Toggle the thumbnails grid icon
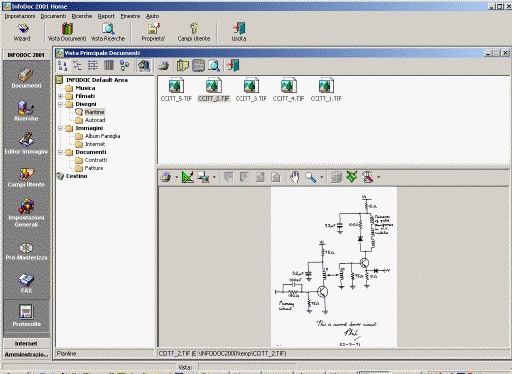This screenshot has width=512, height=374. pos(198,65)
